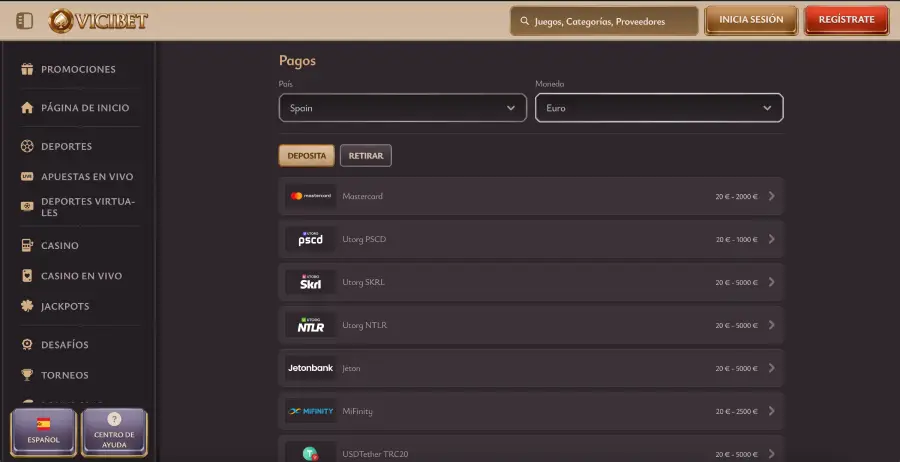Image resolution: width=900 pixels, height=462 pixels.
Task: Click the Pagos page heading
Action: pyautogui.click(x=297, y=61)
